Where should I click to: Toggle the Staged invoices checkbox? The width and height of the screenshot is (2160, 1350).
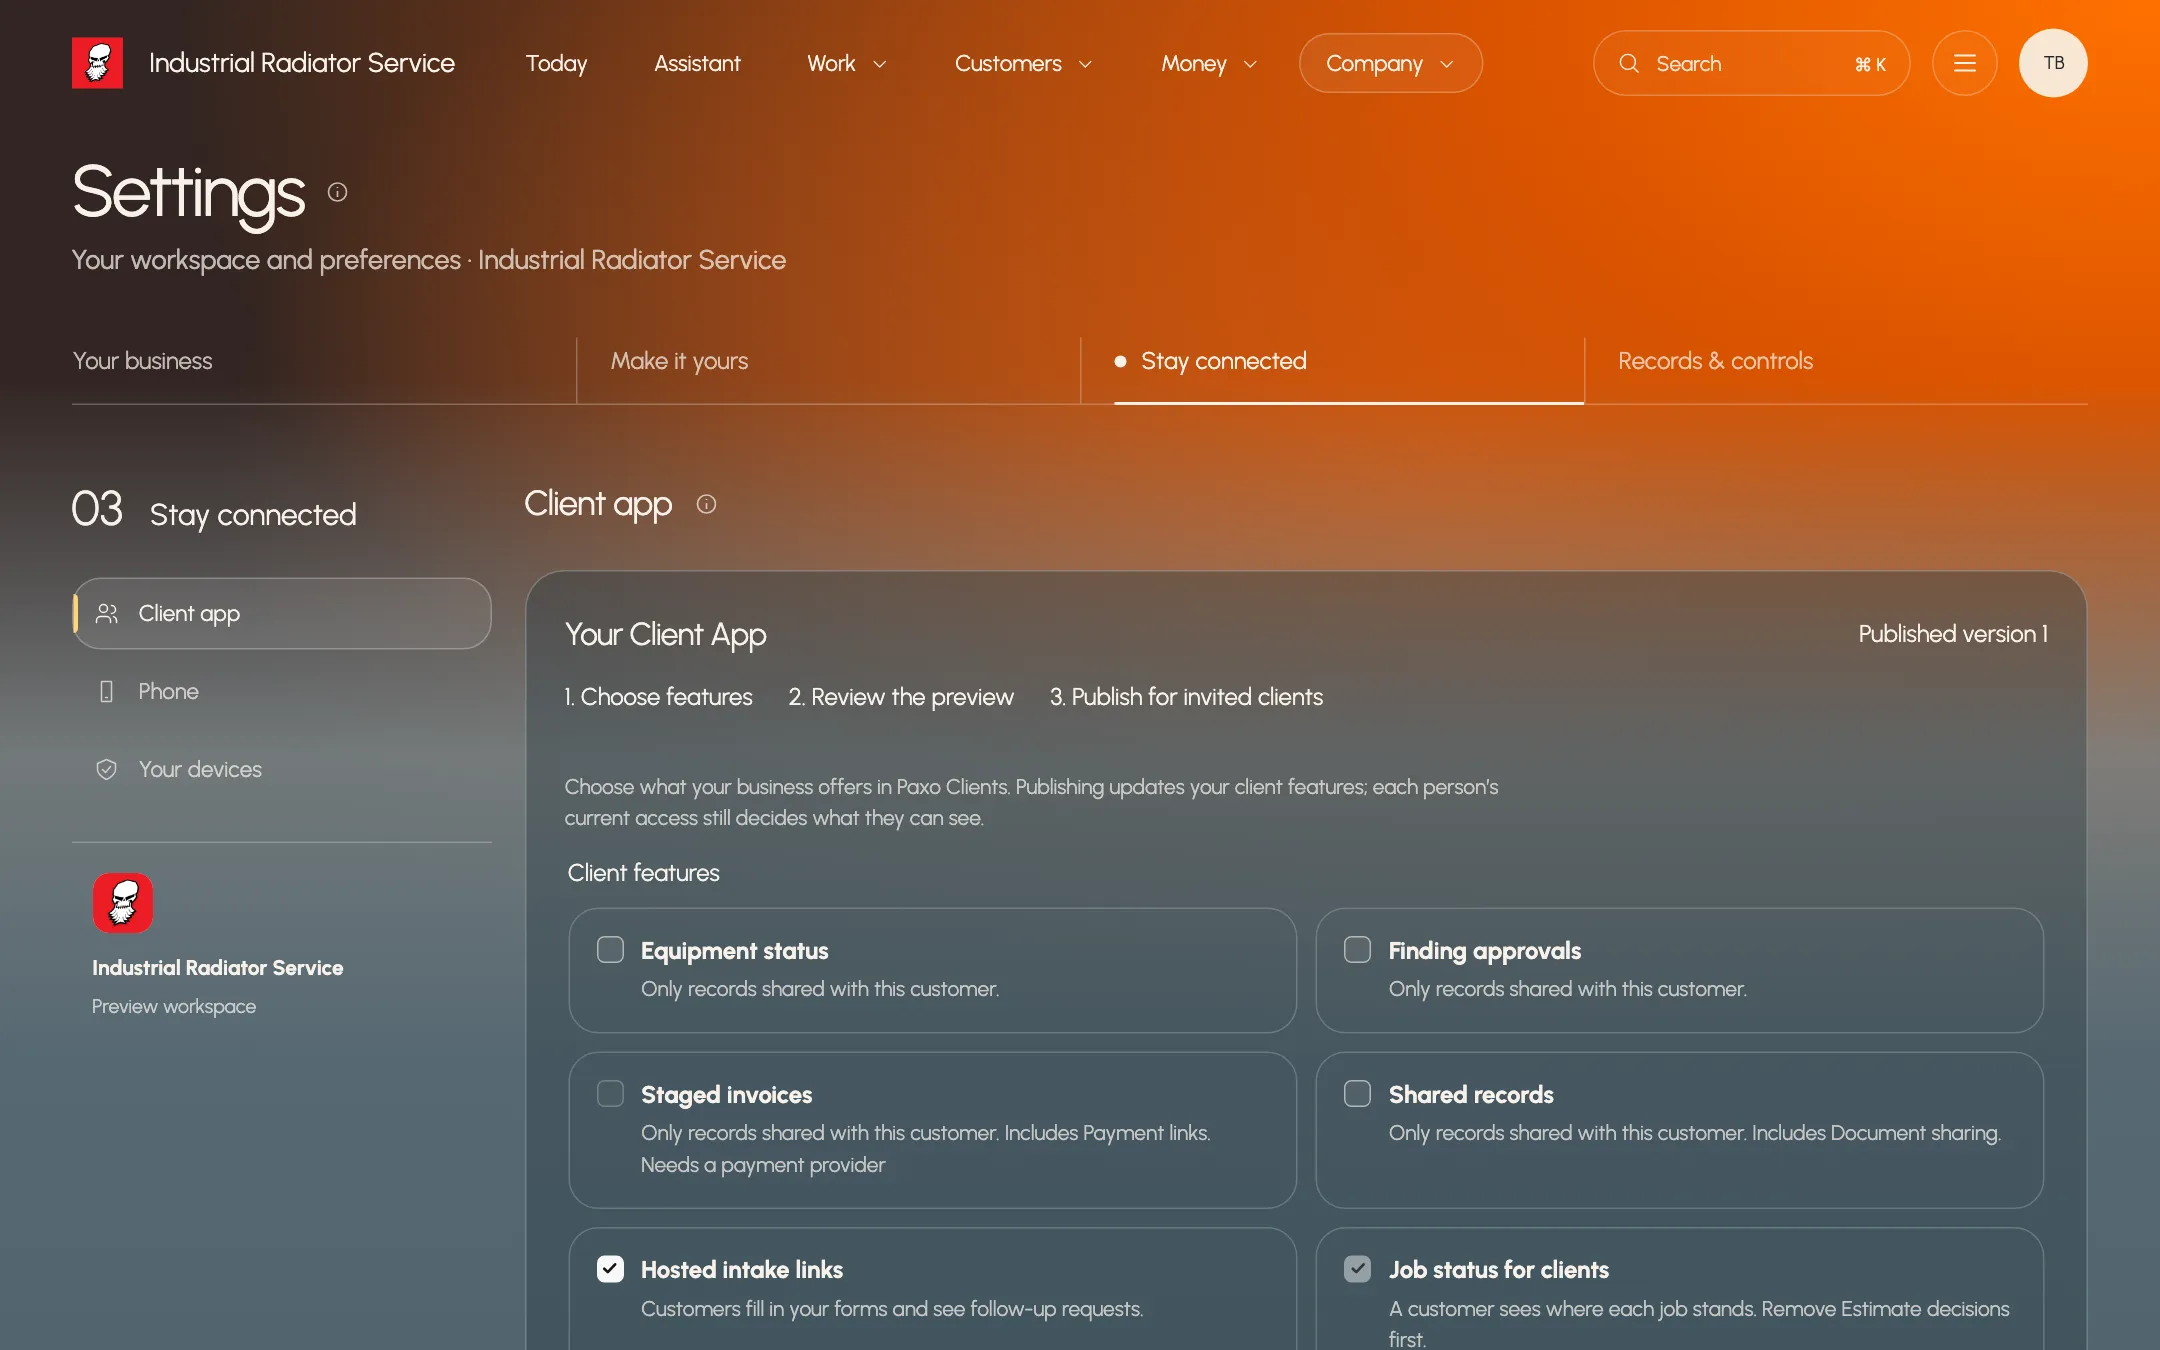[610, 1094]
